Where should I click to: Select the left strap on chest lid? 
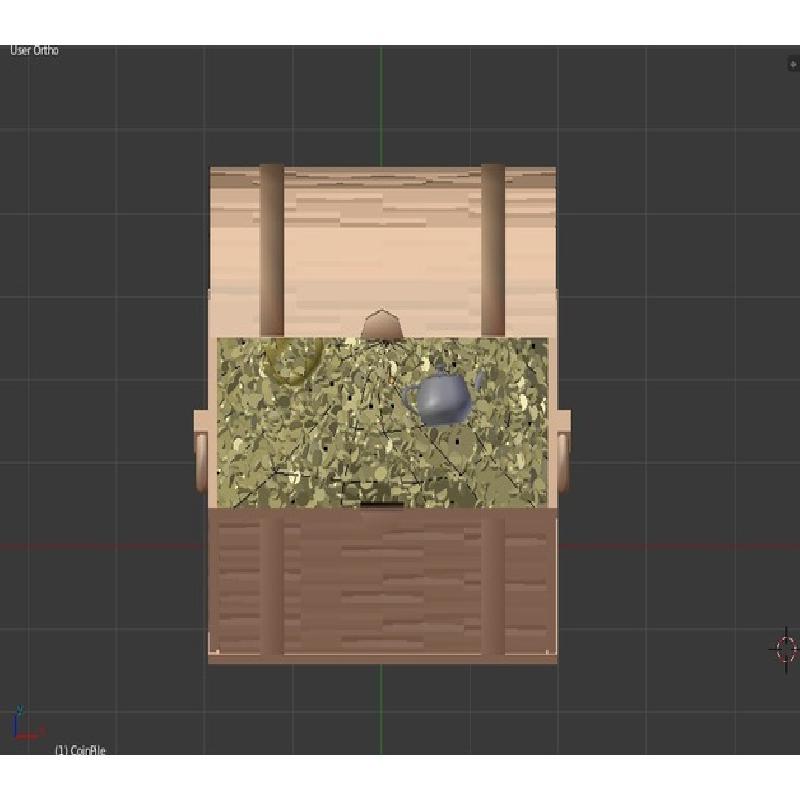click(x=271, y=250)
